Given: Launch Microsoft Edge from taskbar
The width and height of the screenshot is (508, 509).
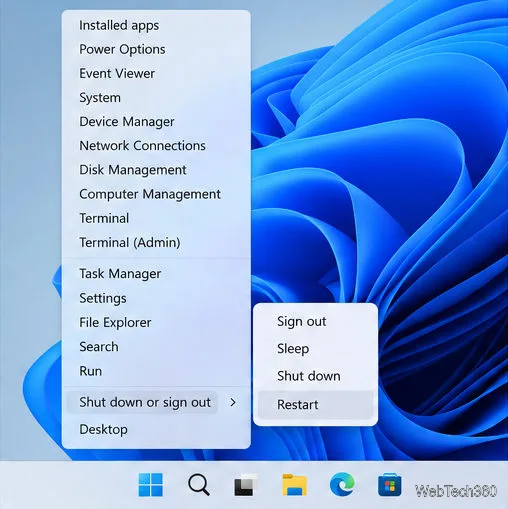Looking at the screenshot, I should tap(342, 484).
